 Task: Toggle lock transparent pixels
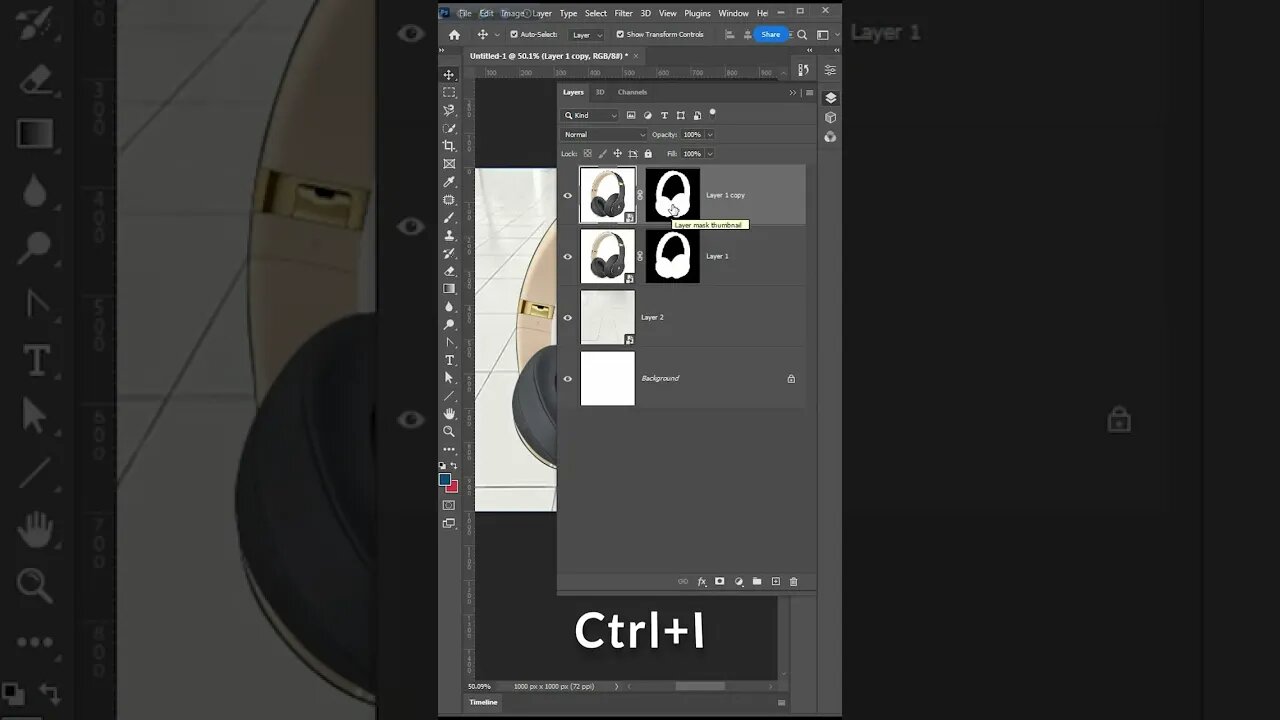coord(587,154)
